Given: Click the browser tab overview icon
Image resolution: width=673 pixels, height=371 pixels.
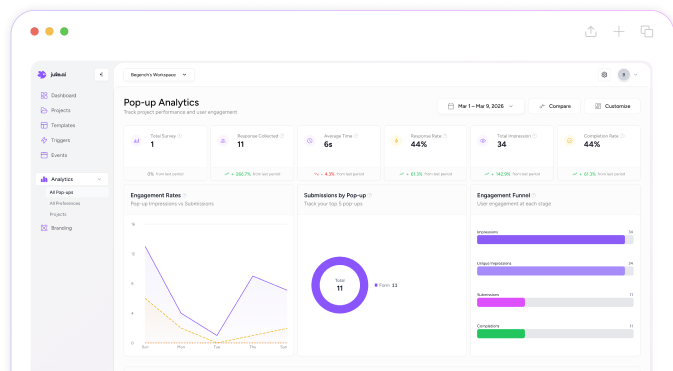Looking at the screenshot, I should pos(647,31).
